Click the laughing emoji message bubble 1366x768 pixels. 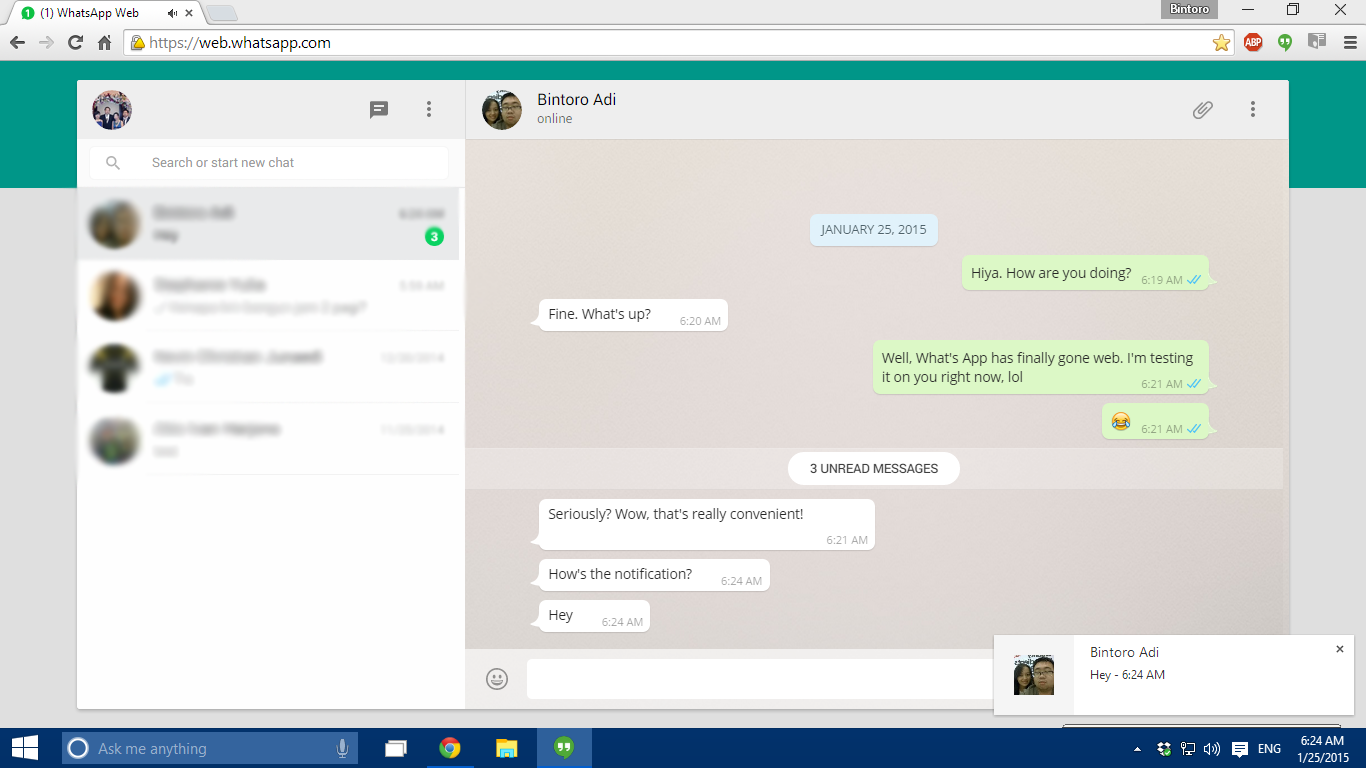[x=1155, y=422]
